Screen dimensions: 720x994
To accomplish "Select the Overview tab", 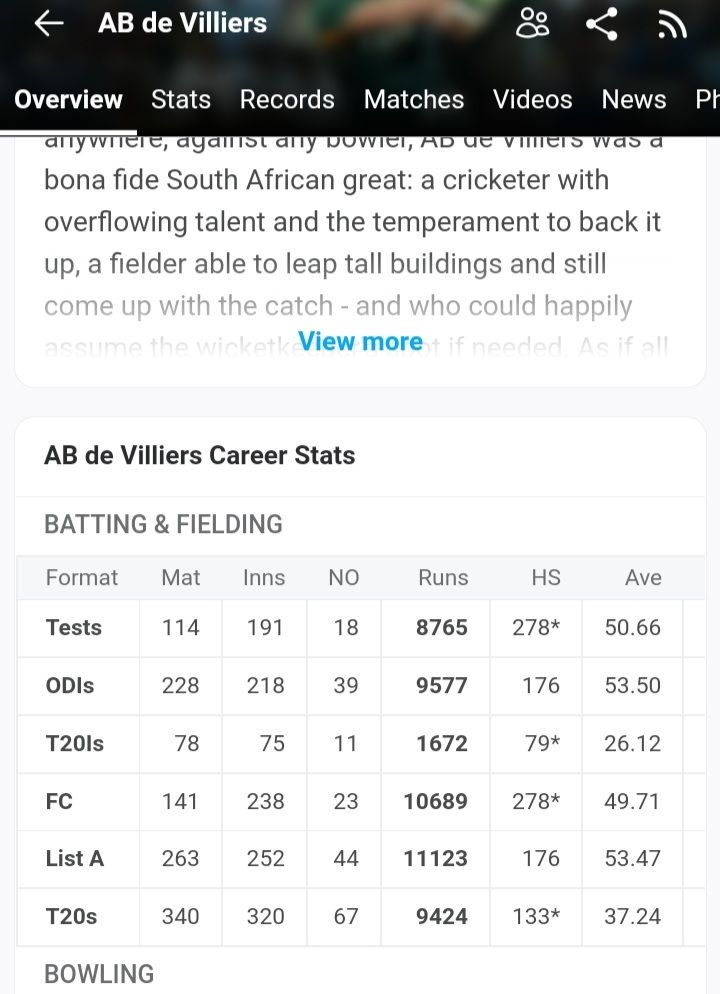I will 68,99.
